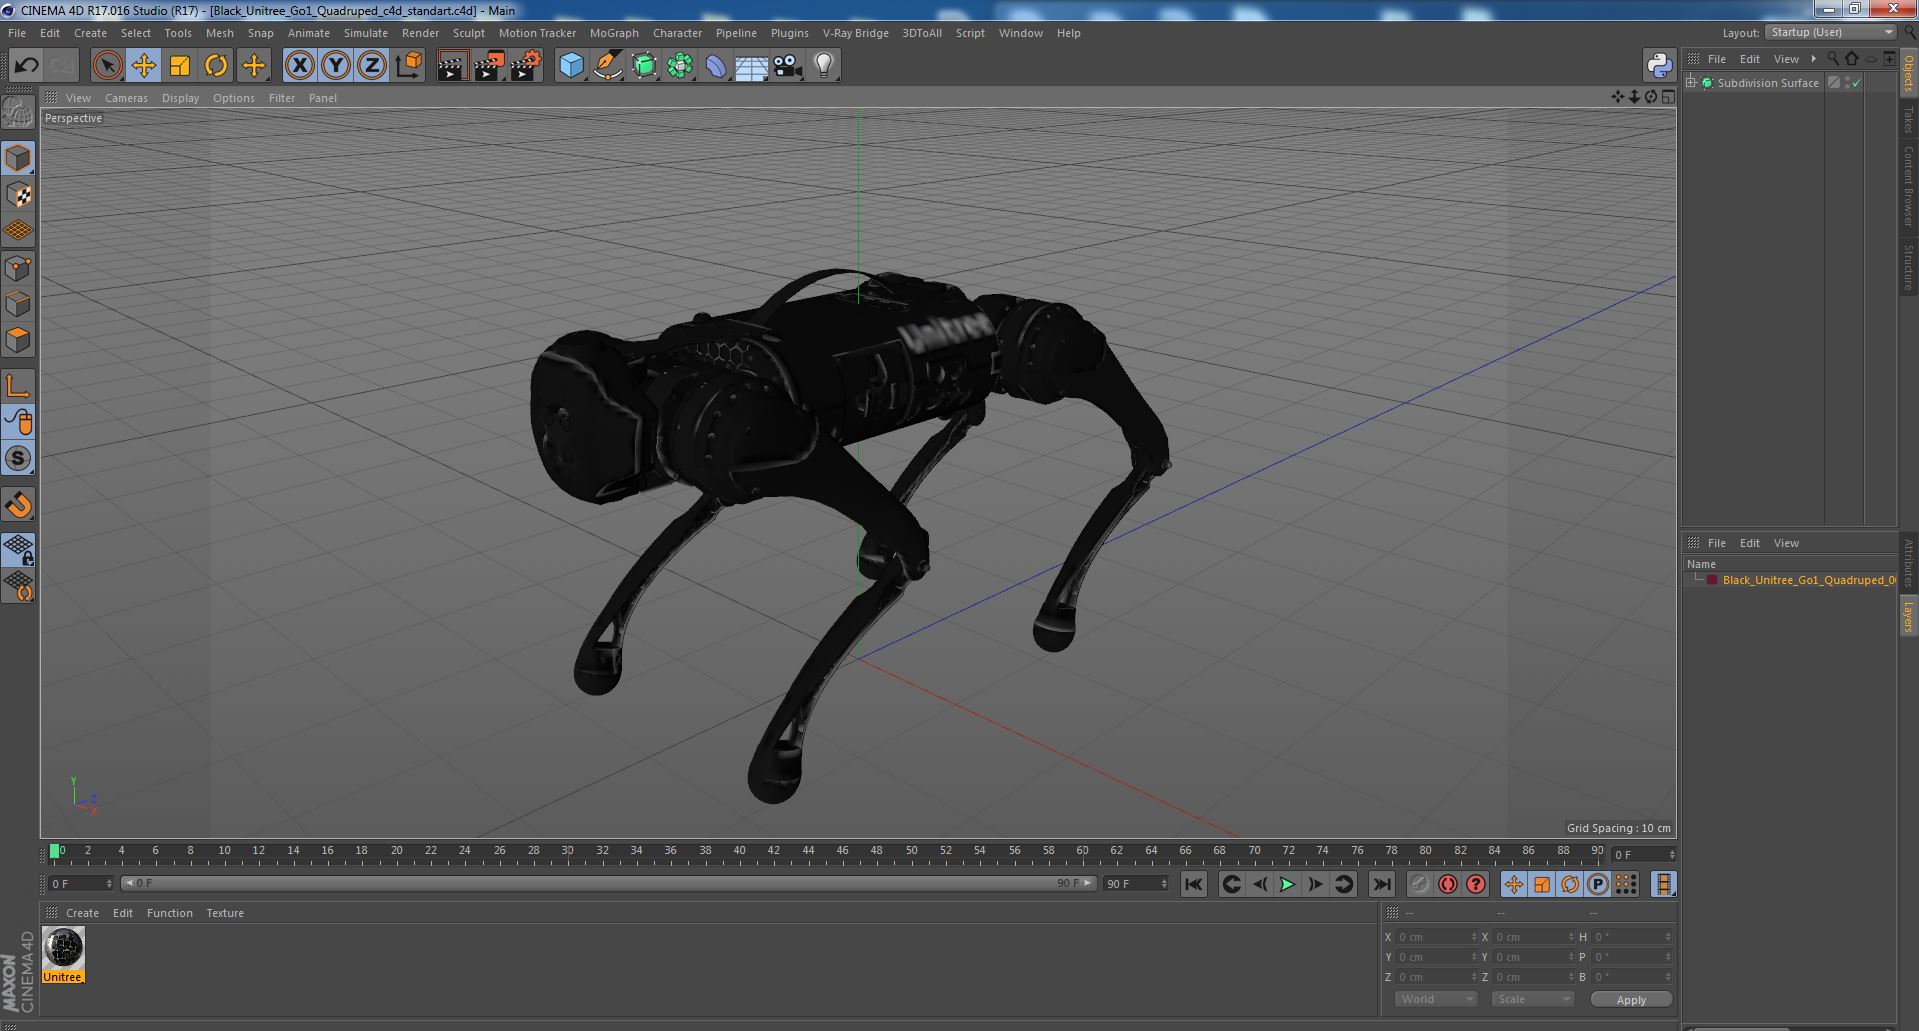The height and width of the screenshot is (1031, 1919).
Task: Click the Bend deformer icon
Action: click(x=716, y=66)
